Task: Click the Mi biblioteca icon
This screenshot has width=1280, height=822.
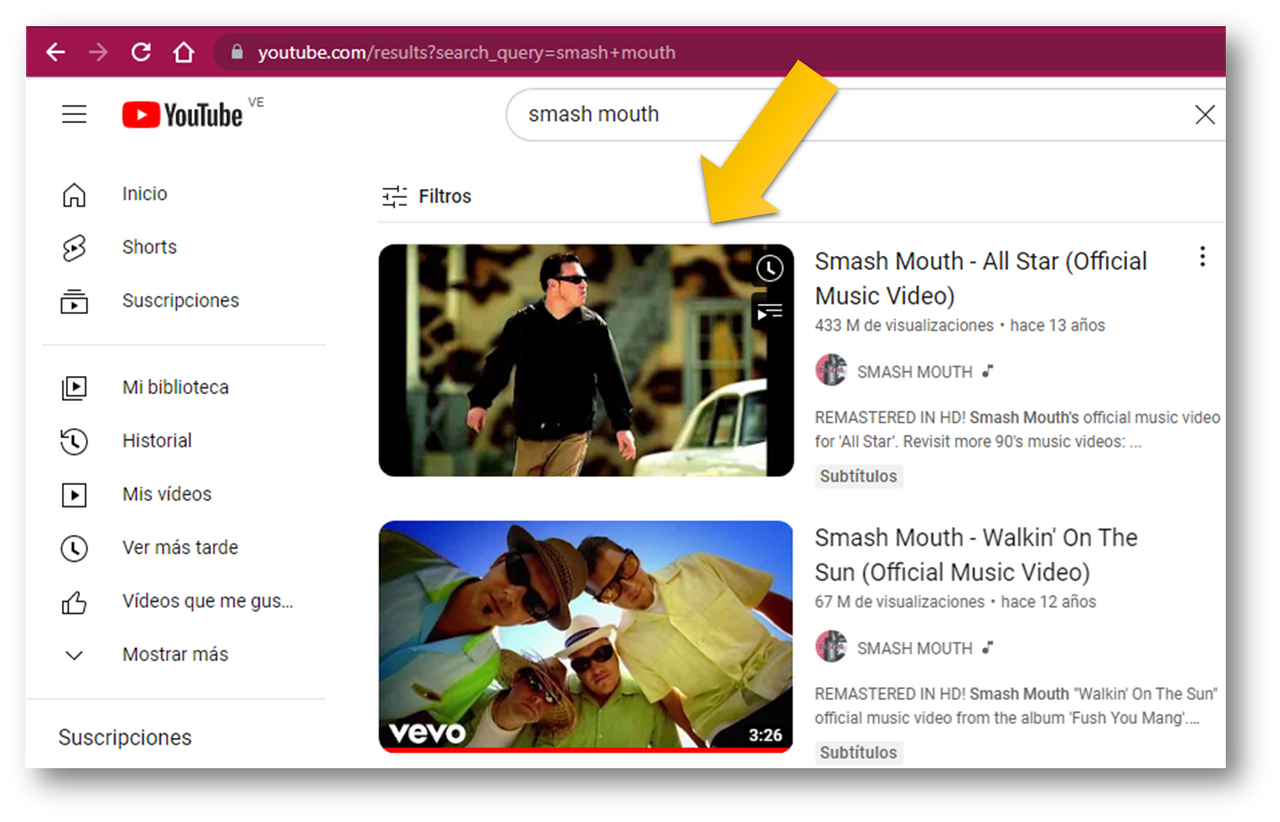Action: pyautogui.click(x=74, y=387)
